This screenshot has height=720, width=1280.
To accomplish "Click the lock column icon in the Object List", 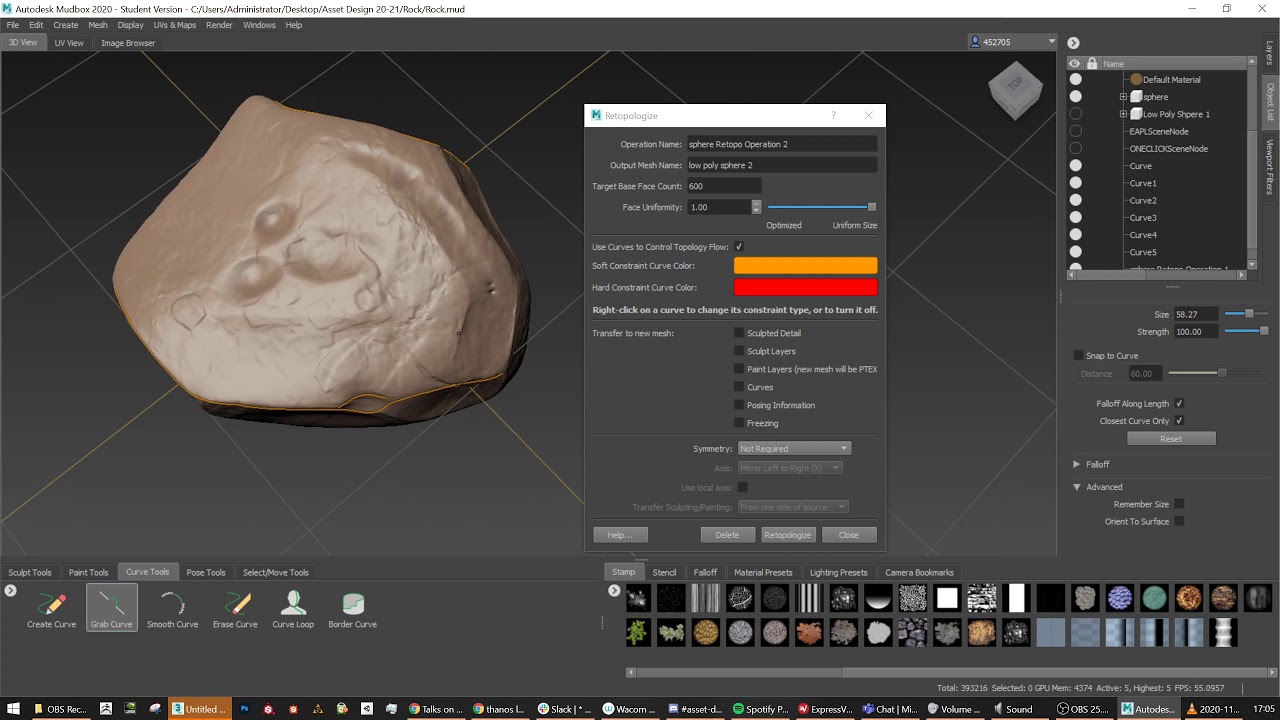I will [1092, 63].
